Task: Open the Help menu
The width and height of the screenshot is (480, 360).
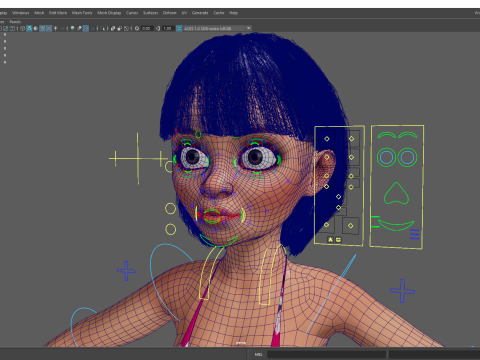Action: click(x=233, y=13)
